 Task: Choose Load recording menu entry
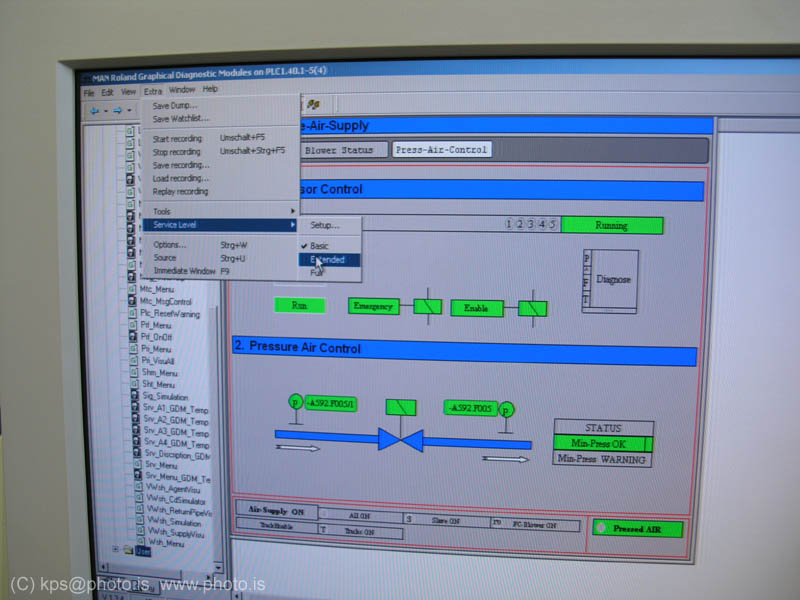pyautogui.click(x=180, y=178)
